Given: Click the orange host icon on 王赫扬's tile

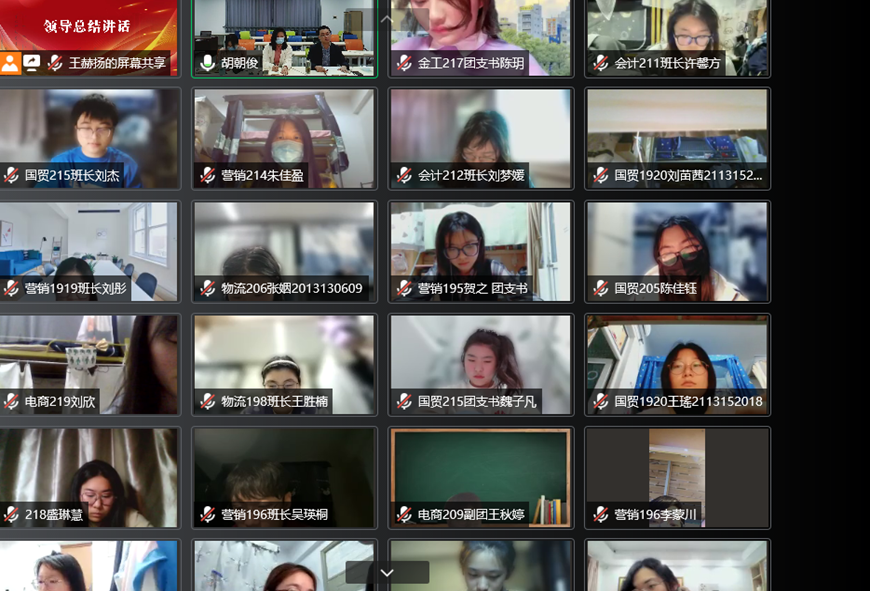Looking at the screenshot, I should pyautogui.click(x=10, y=64).
